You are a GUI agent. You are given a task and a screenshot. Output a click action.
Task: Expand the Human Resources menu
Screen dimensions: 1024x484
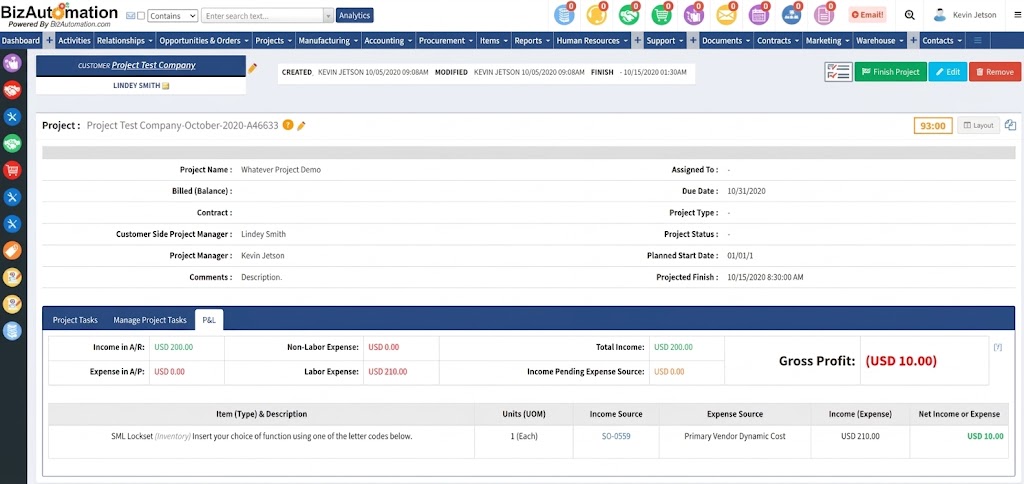point(592,40)
